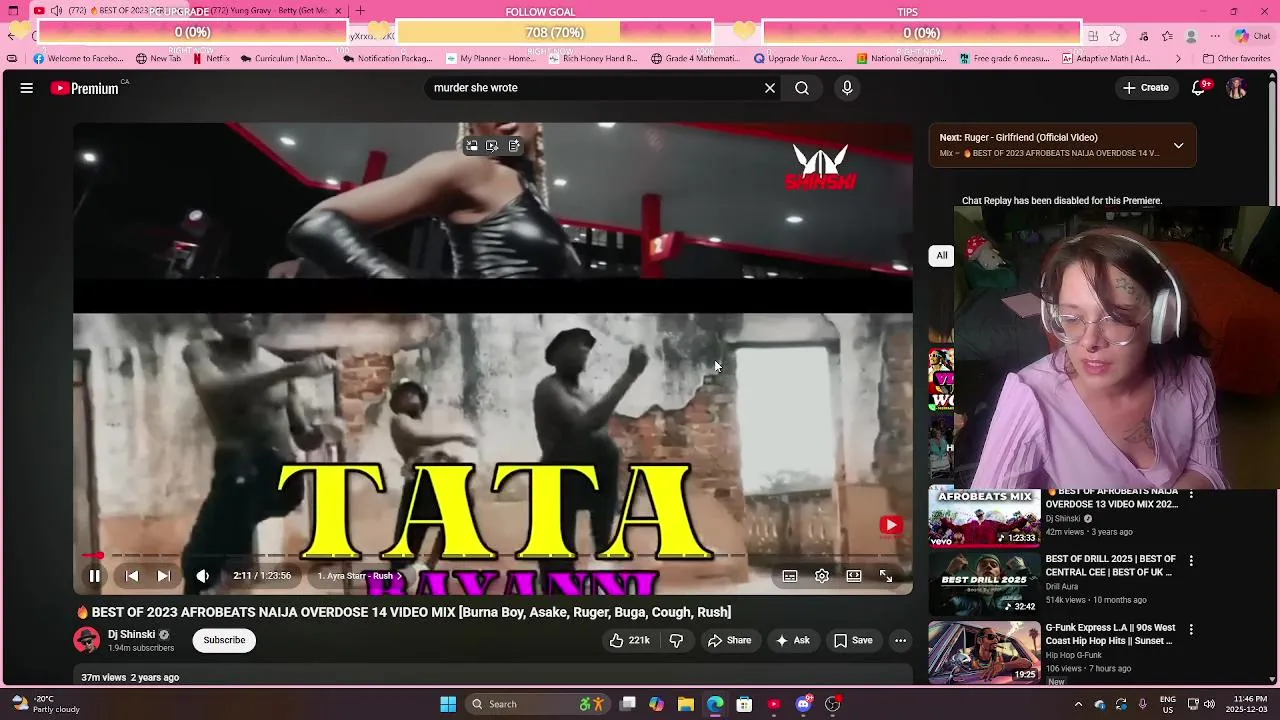Screen dimensions: 1280x720
Task: Open the Create menu button
Action: 1146,88
